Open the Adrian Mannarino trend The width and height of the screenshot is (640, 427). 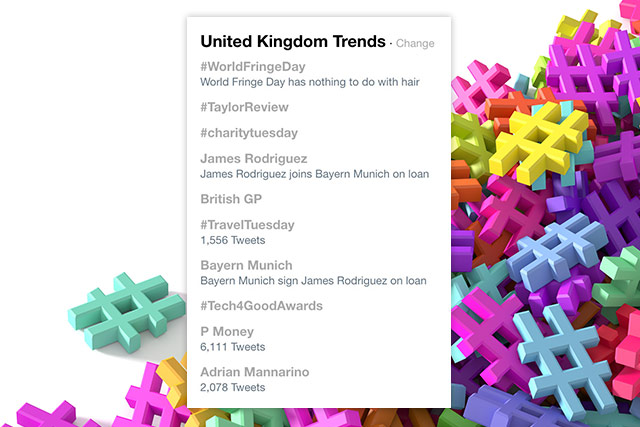tap(255, 372)
